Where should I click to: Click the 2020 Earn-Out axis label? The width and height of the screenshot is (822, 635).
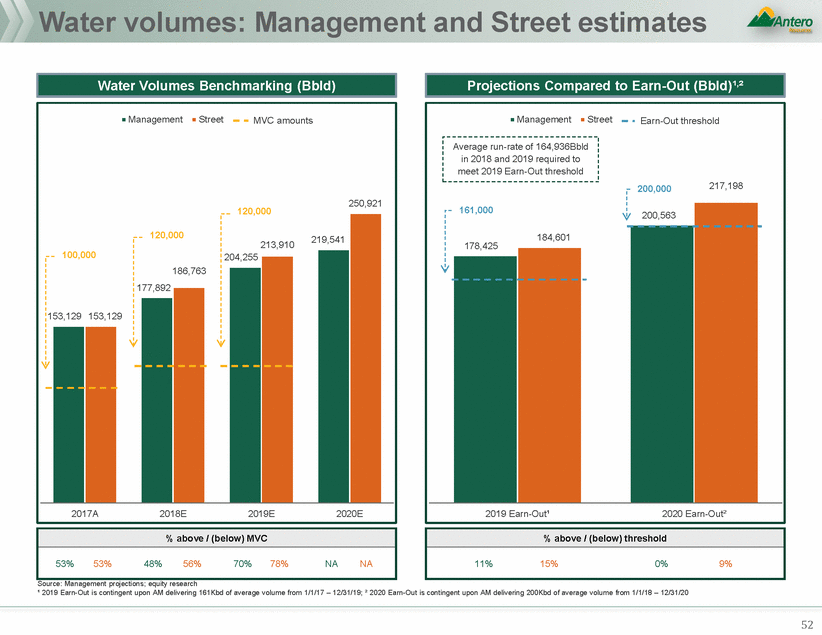[x=694, y=511]
